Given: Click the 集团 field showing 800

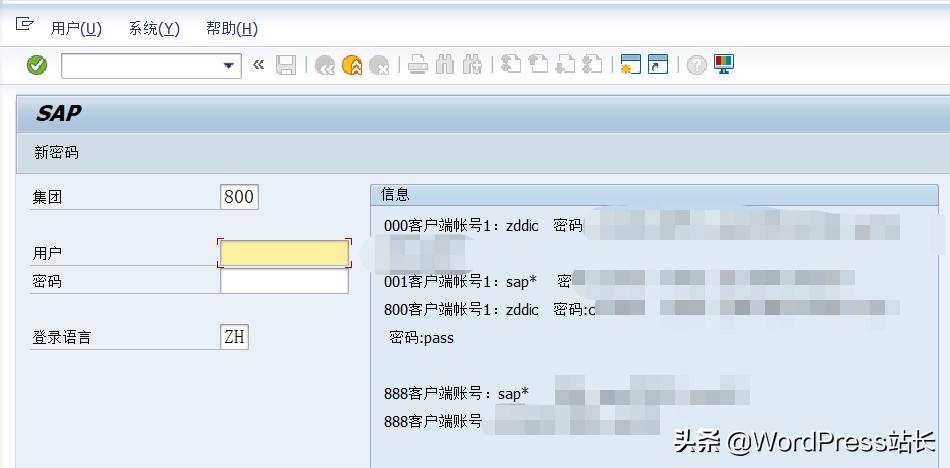Looking at the screenshot, I should [239, 197].
